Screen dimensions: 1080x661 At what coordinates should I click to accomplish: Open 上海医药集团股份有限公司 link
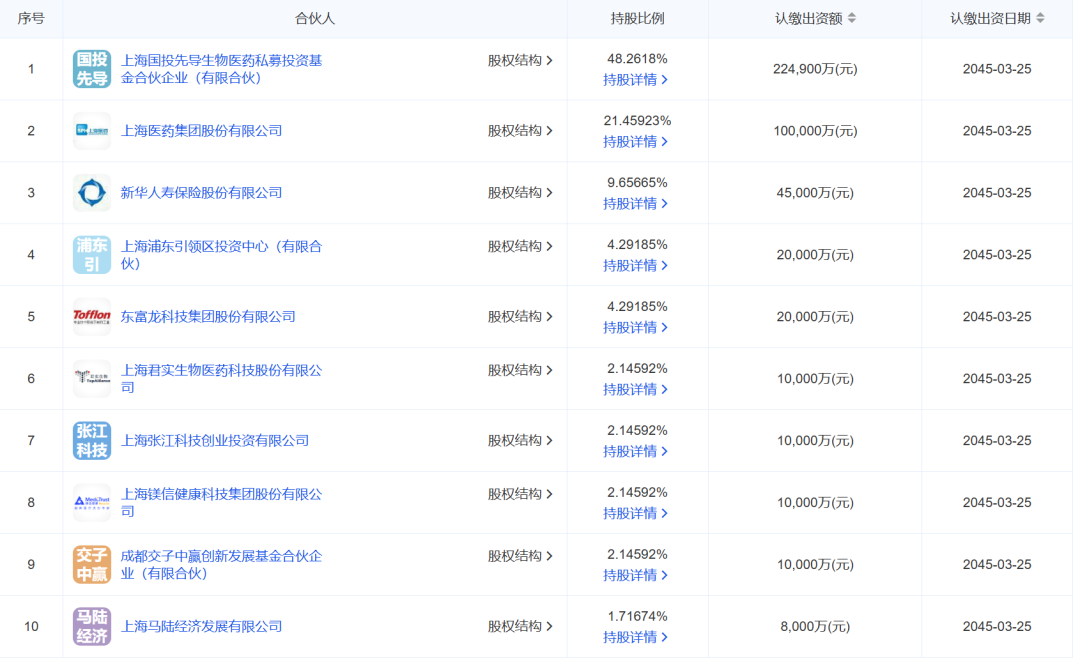201,131
